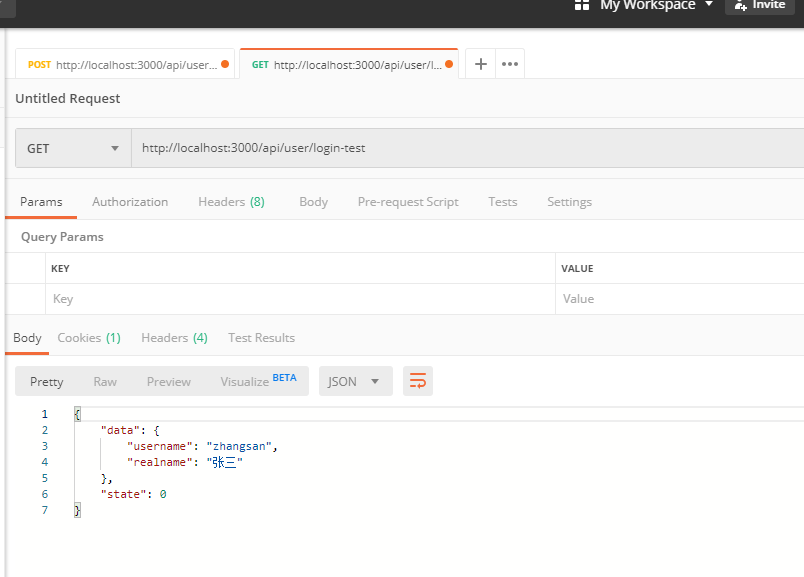Toggle the wrap lines icon in response

point(418,381)
